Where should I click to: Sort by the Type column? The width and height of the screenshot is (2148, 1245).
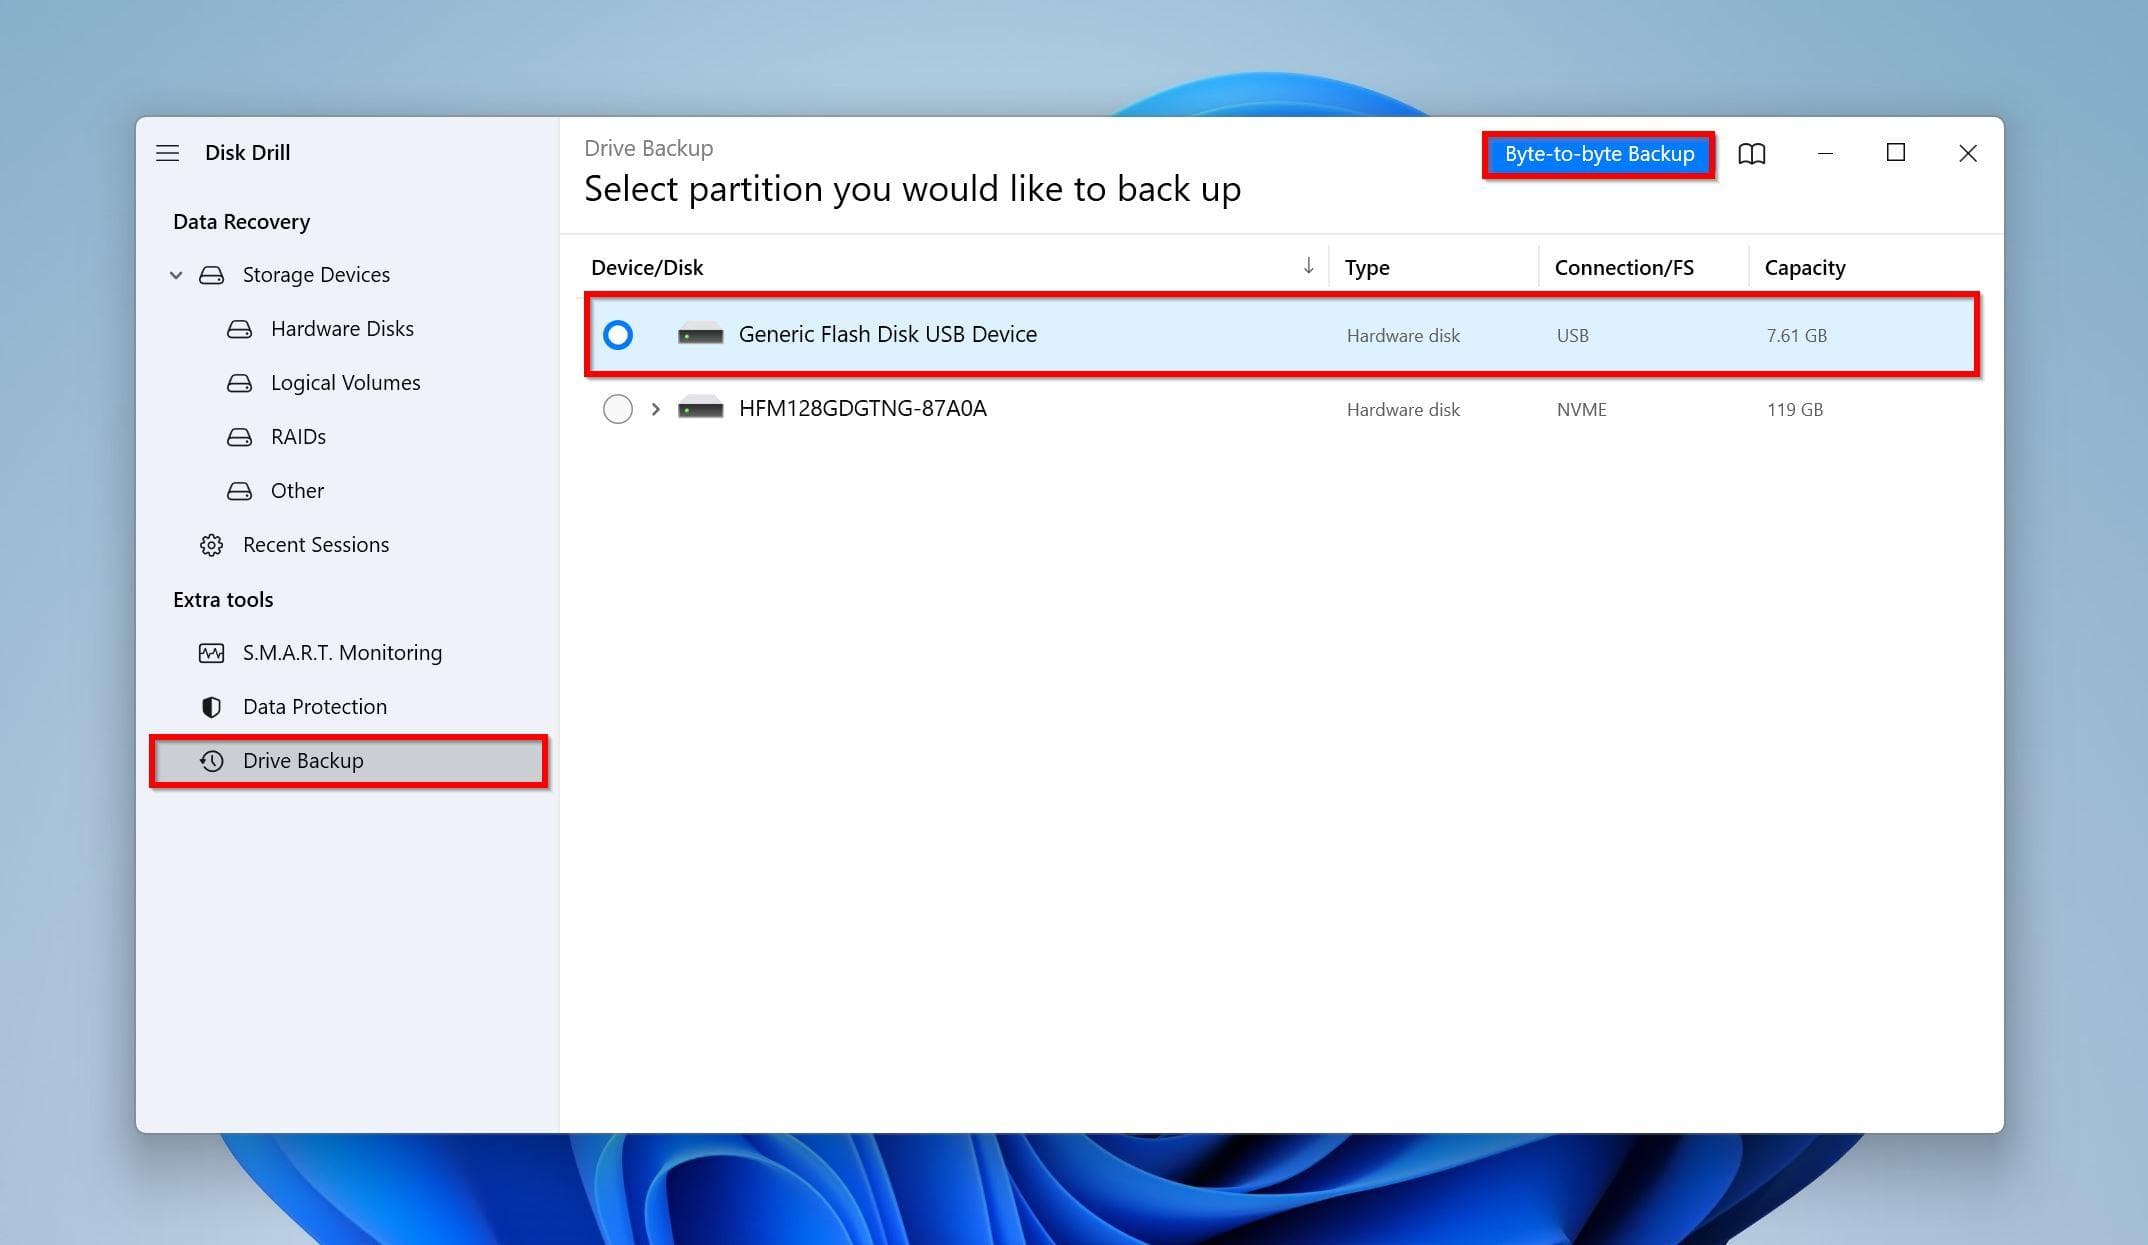[1367, 268]
